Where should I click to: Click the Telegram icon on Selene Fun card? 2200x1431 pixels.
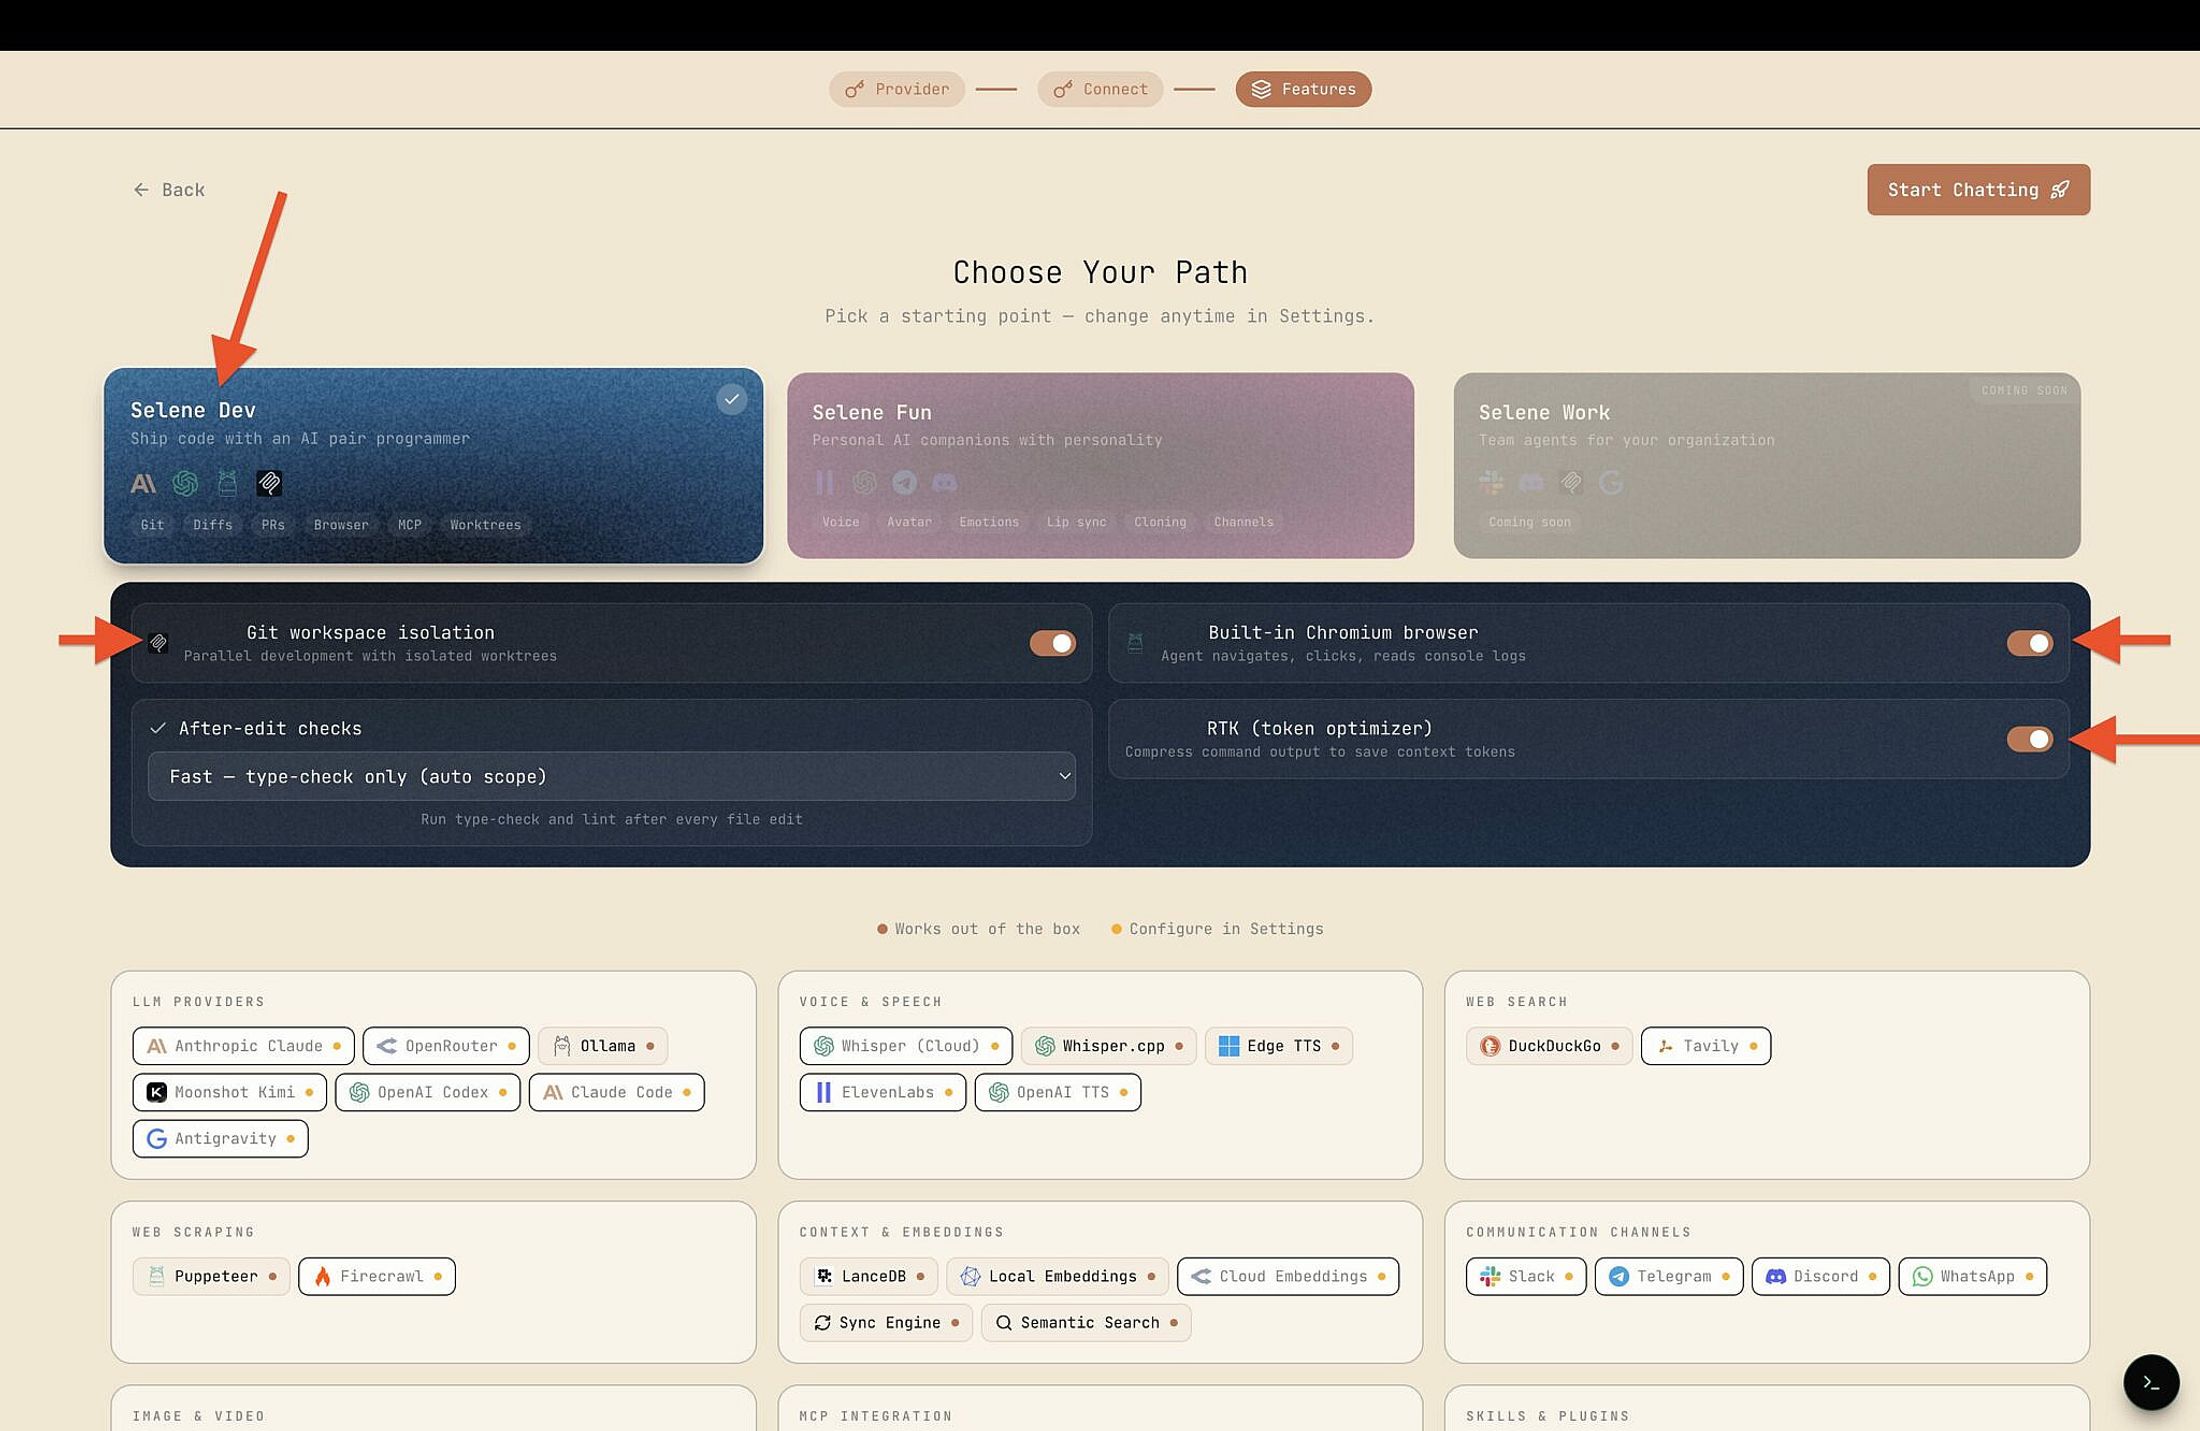(905, 483)
